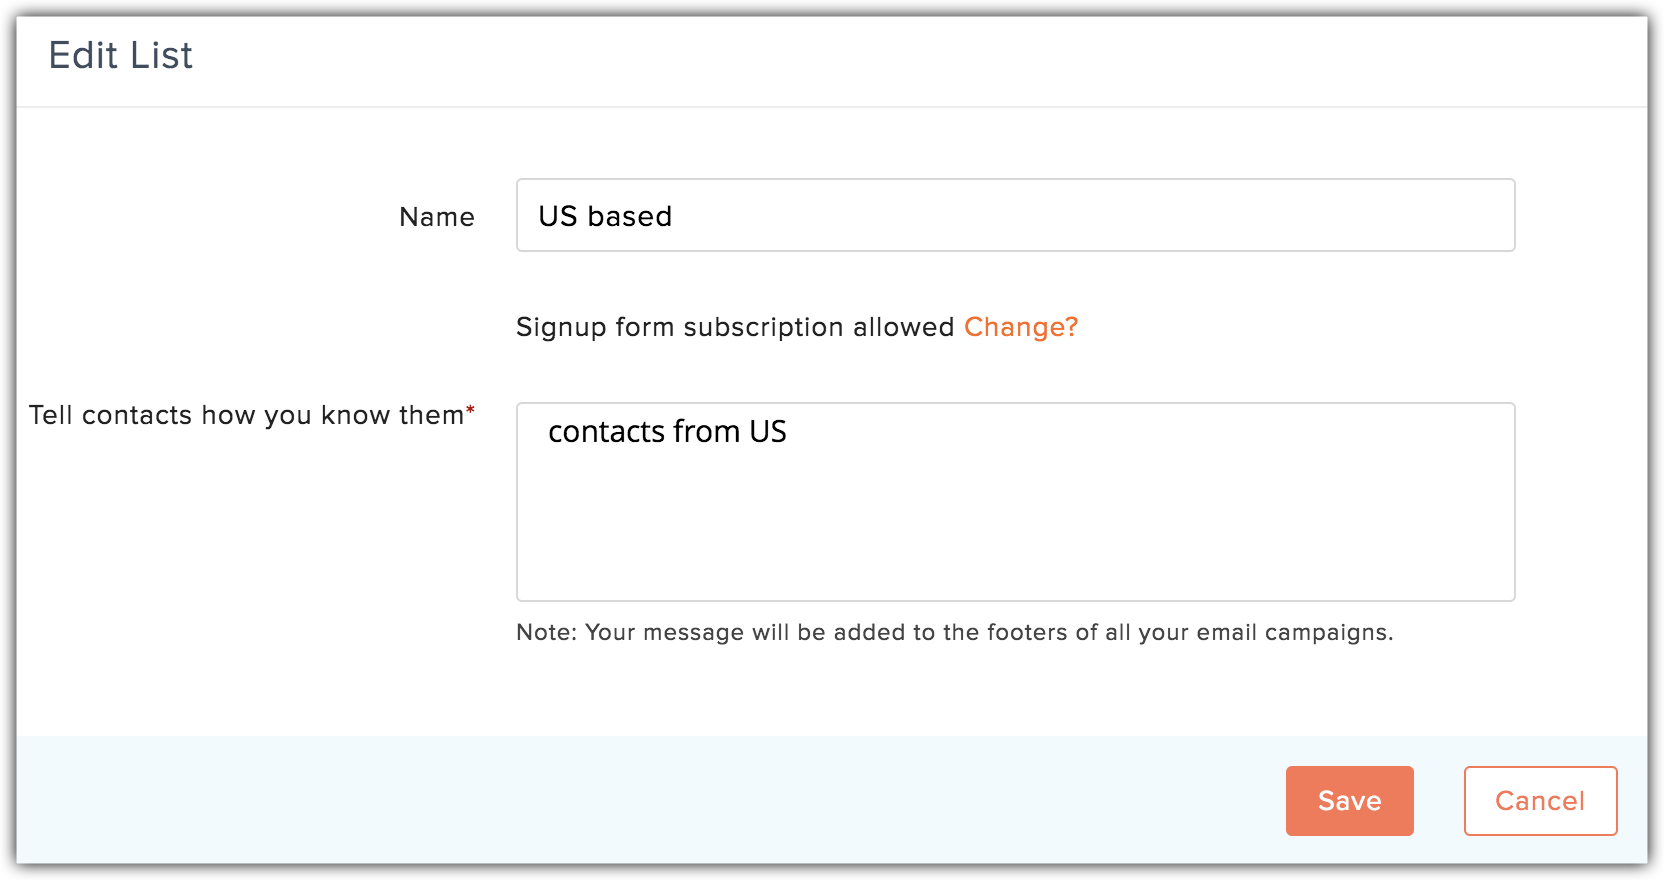Select the text 'US based' in Name field

[605, 215]
